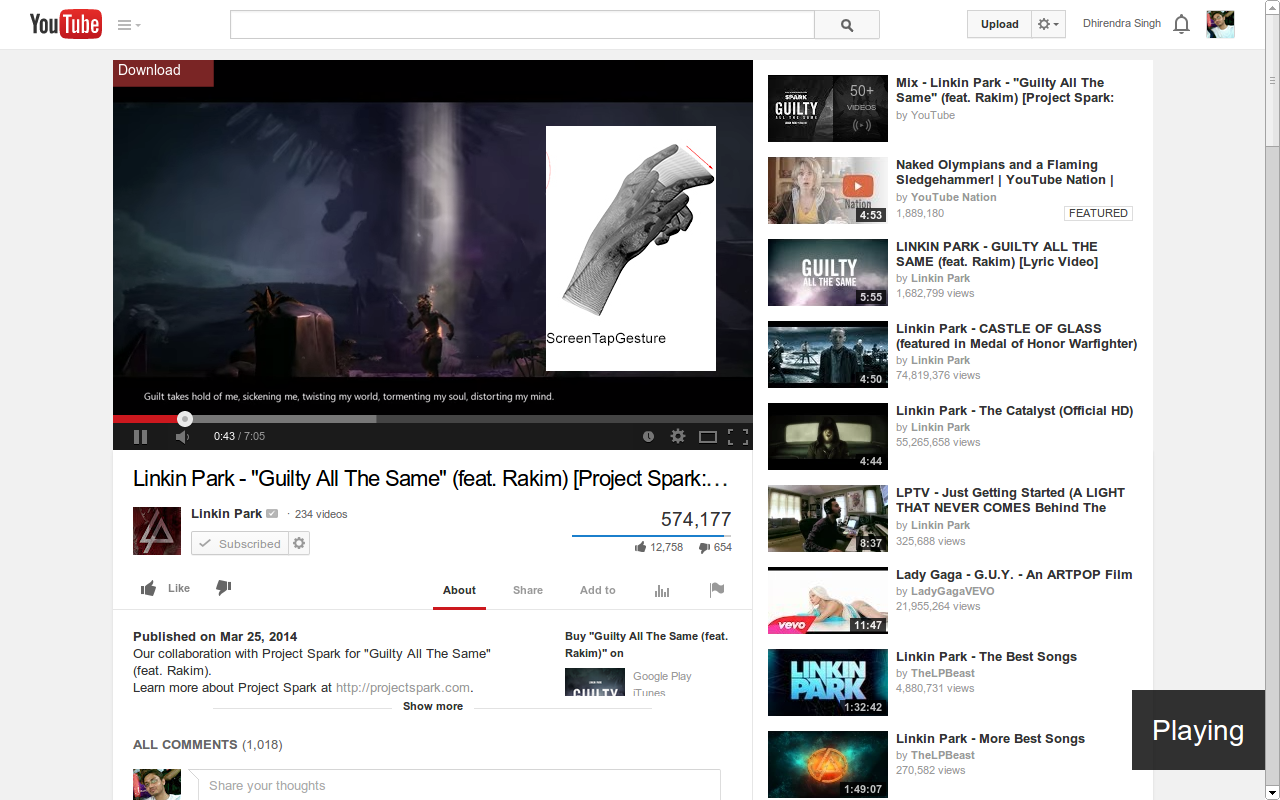Enter fullscreen mode

point(738,436)
